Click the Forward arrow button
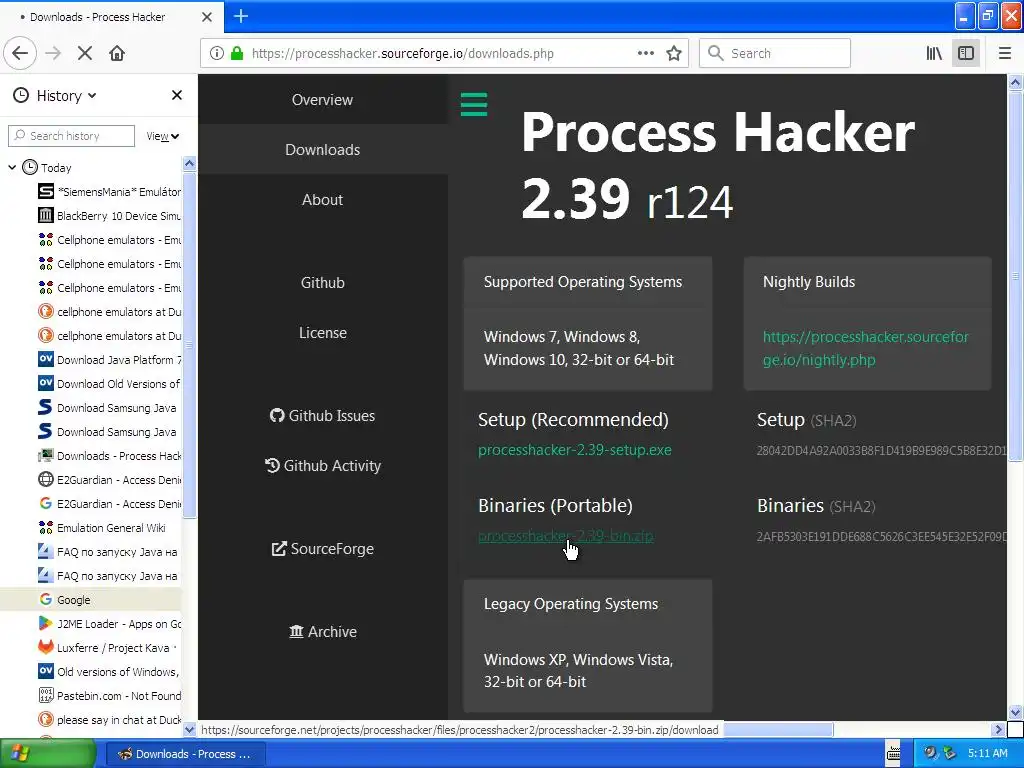1024x768 pixels. point(53,54)
